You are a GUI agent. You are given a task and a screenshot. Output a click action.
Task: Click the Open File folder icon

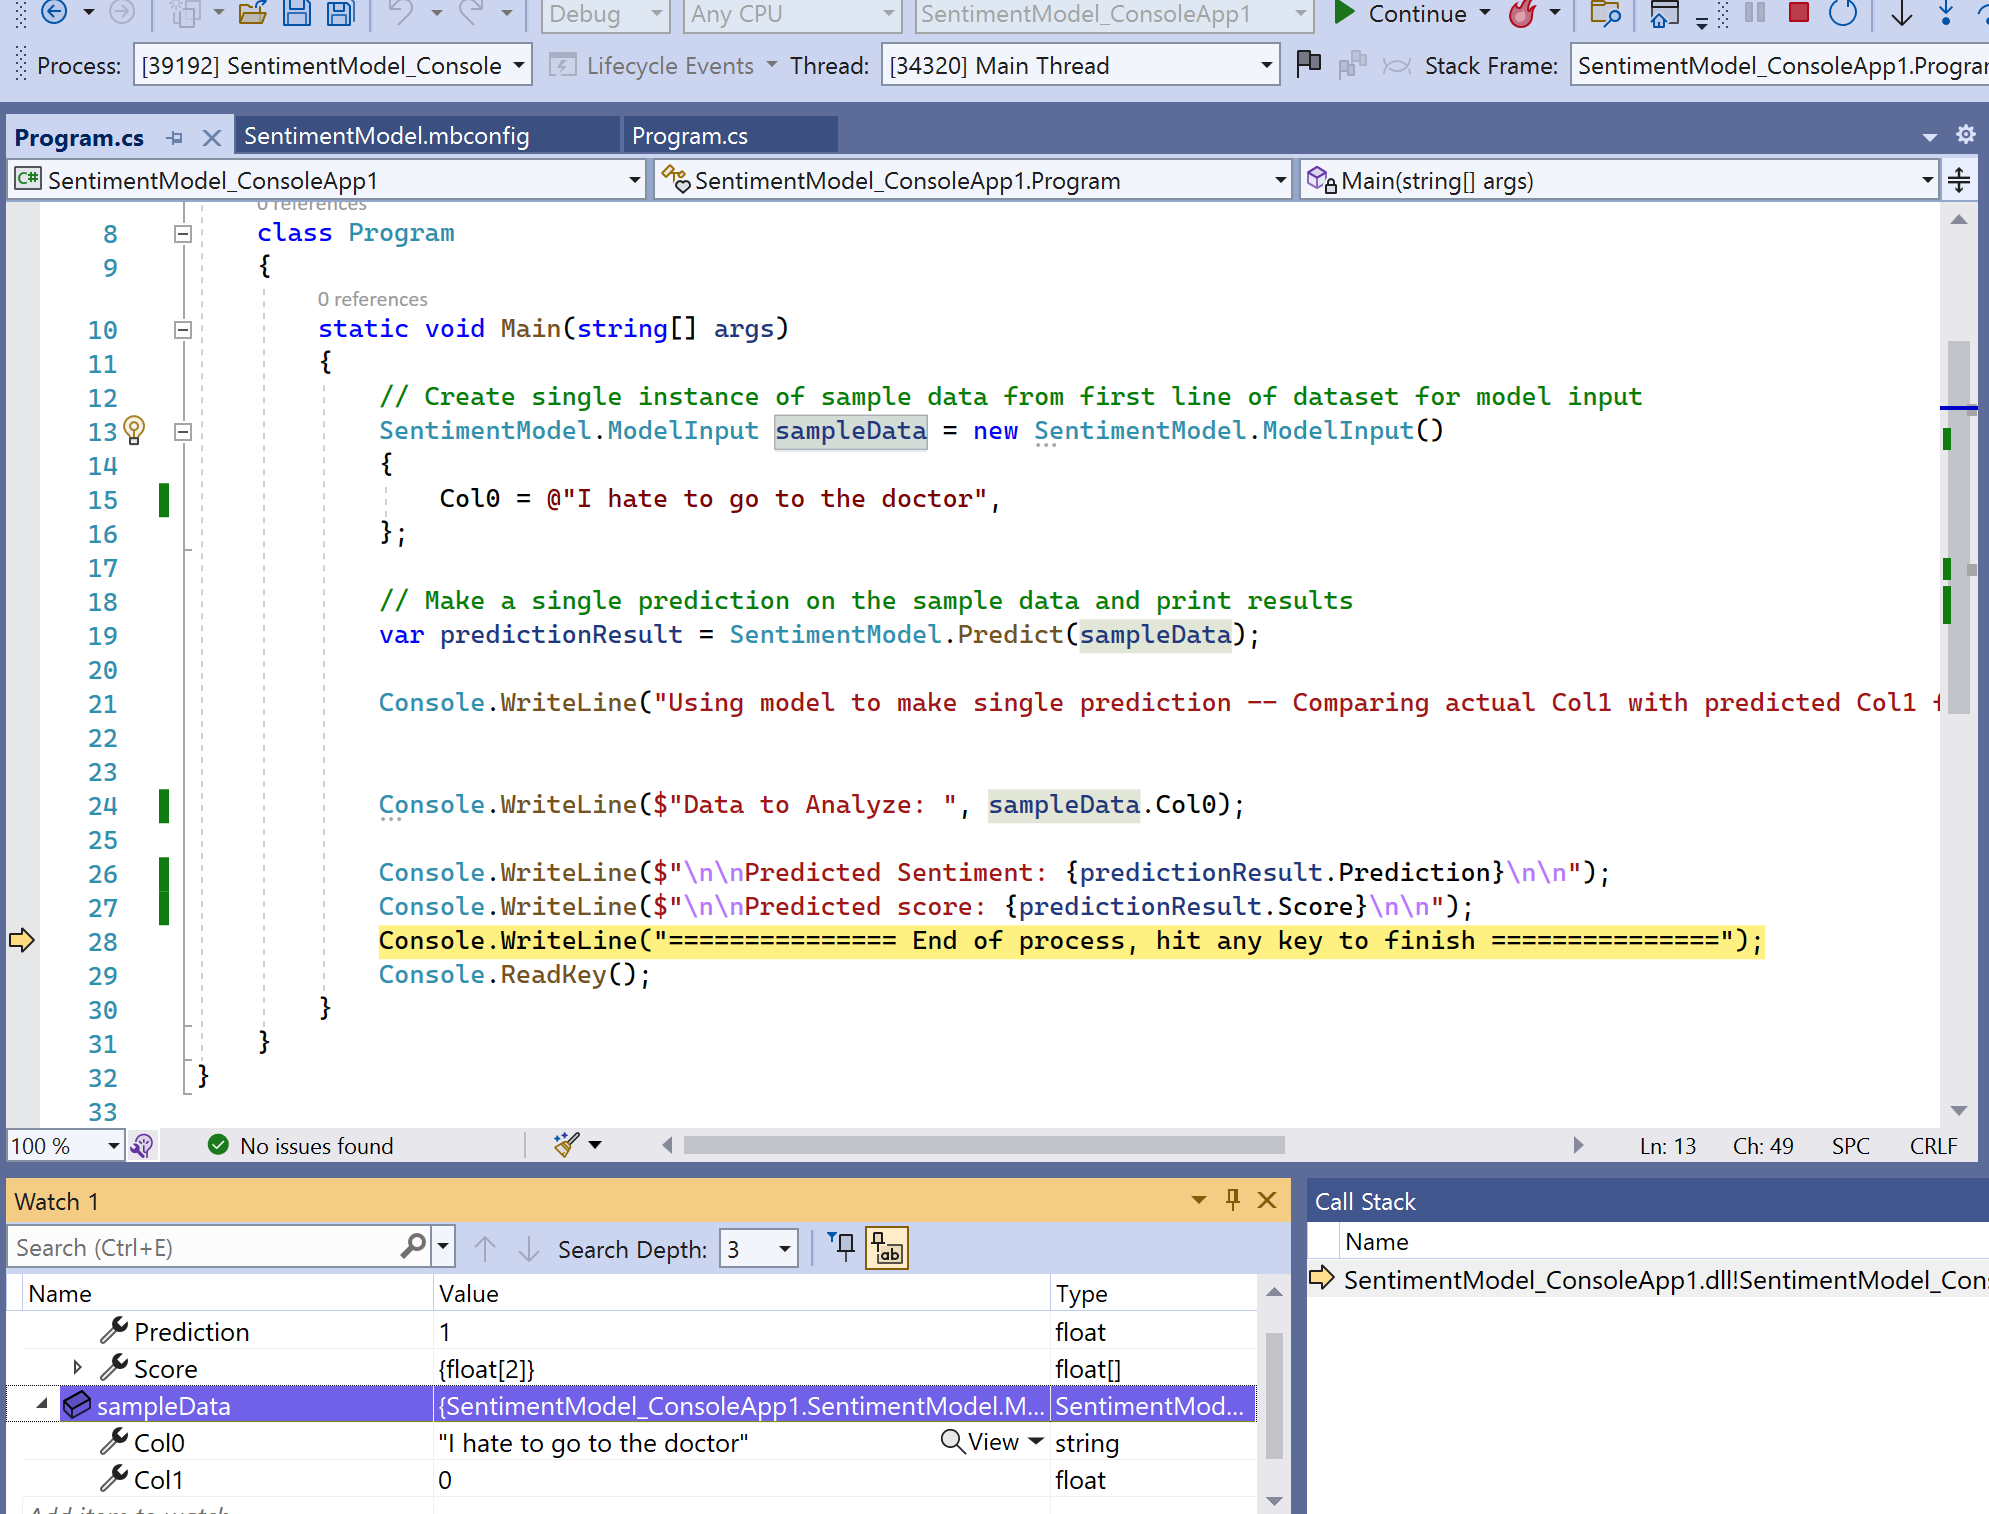[252, 13]
